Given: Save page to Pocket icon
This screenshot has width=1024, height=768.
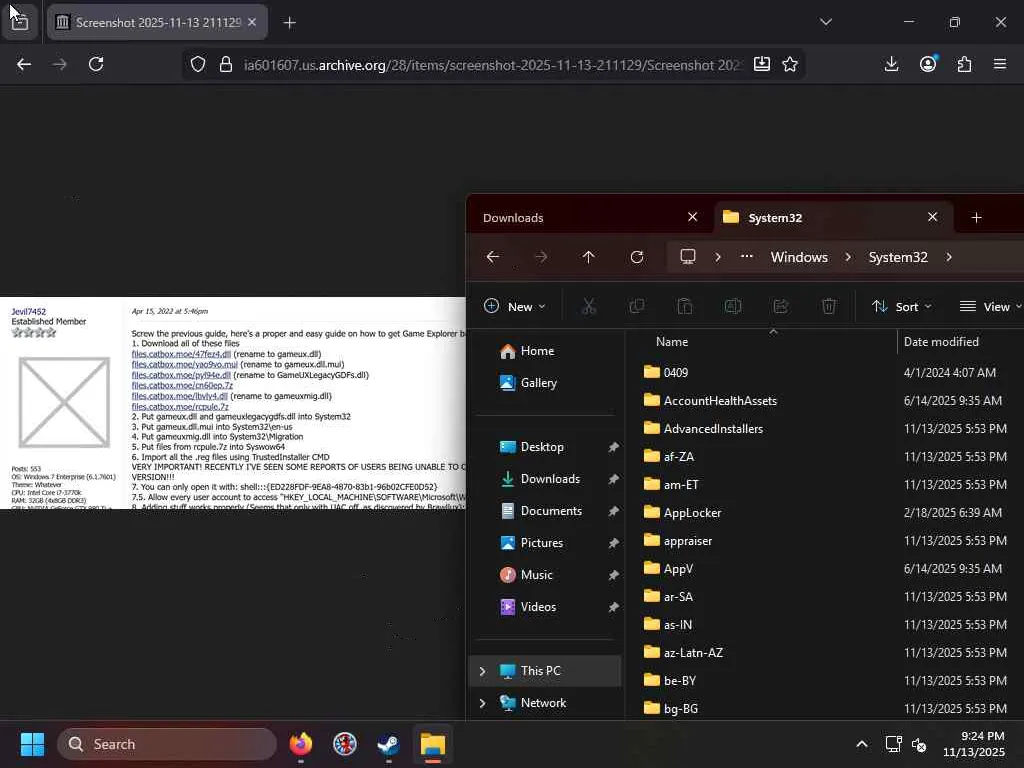Looking at the screenshot, I should coord(761,64).
